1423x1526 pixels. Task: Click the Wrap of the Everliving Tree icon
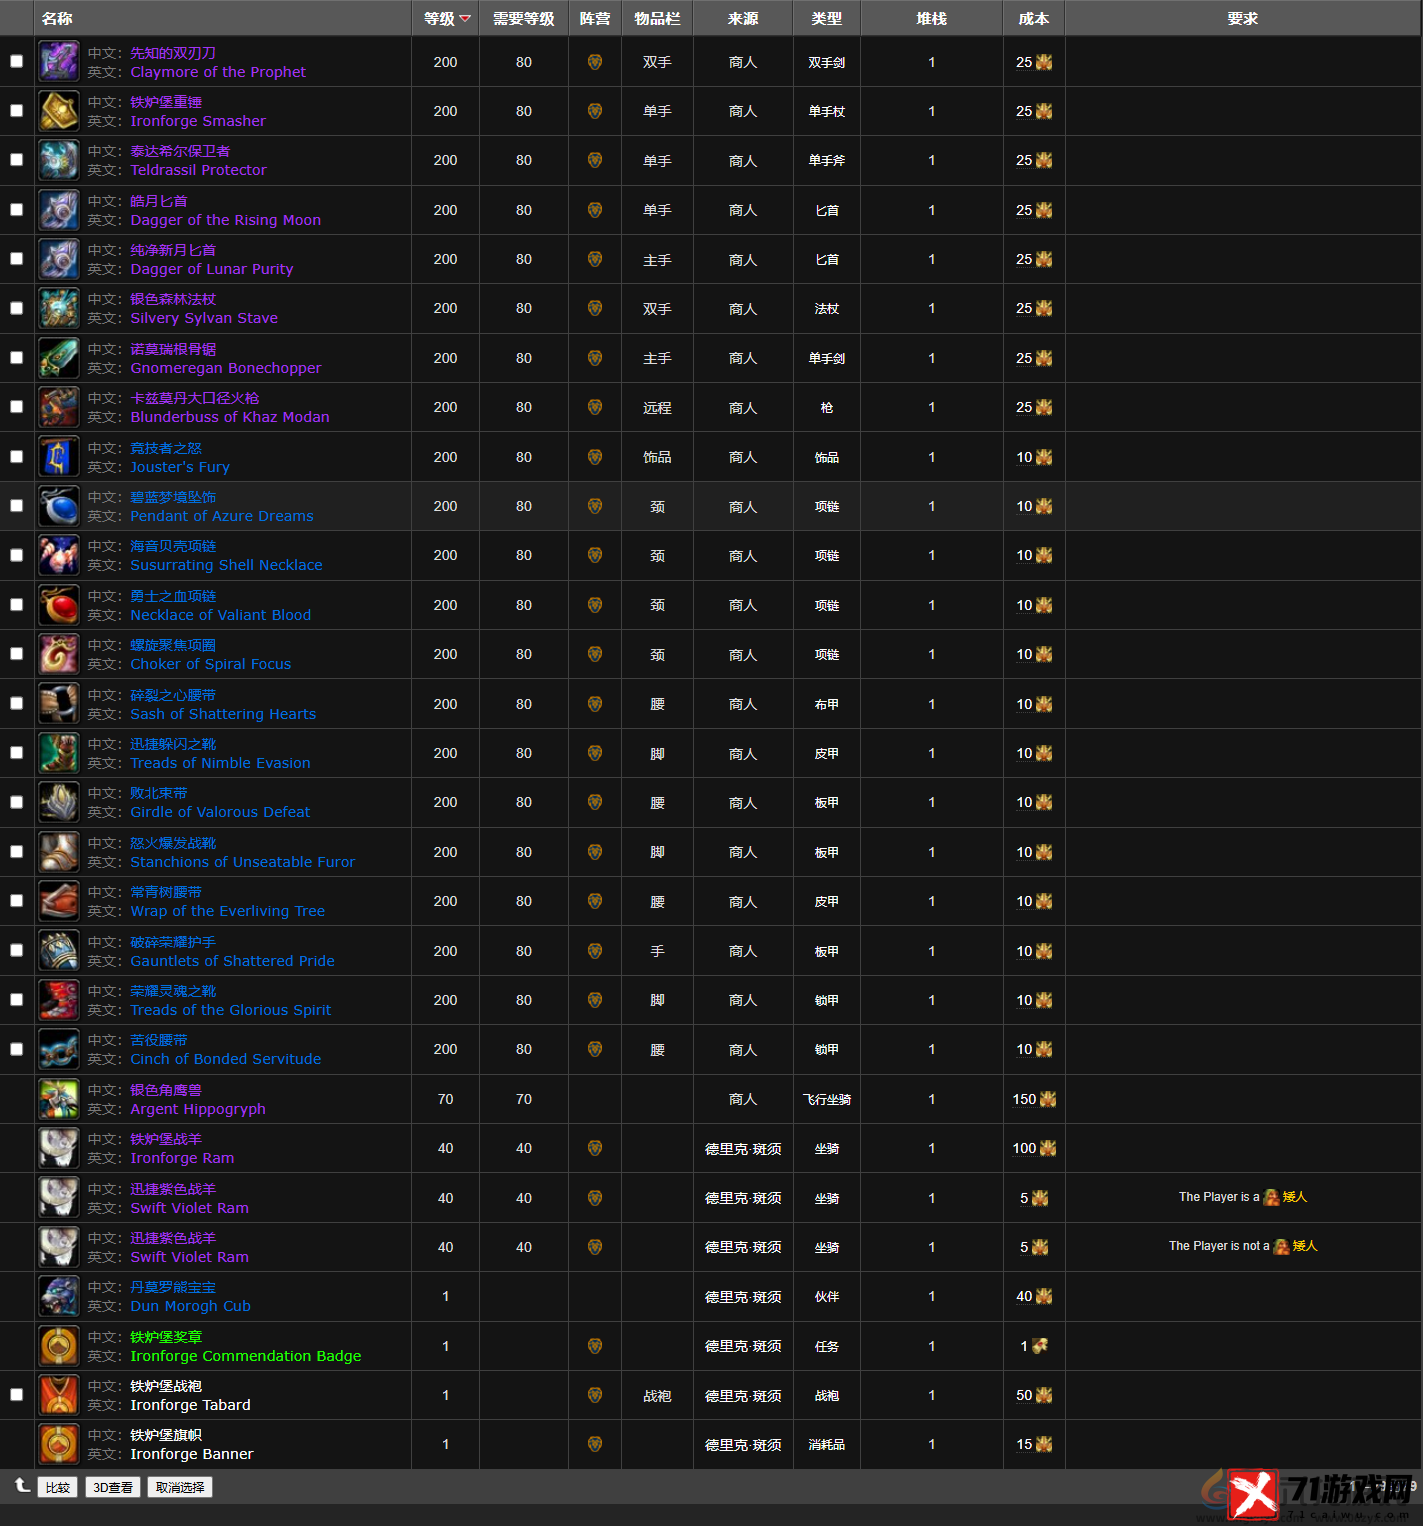[59, 901]
